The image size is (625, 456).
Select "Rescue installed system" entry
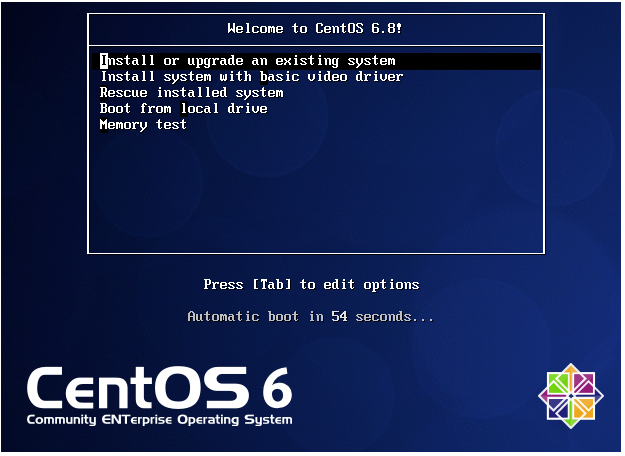point(191,92)
